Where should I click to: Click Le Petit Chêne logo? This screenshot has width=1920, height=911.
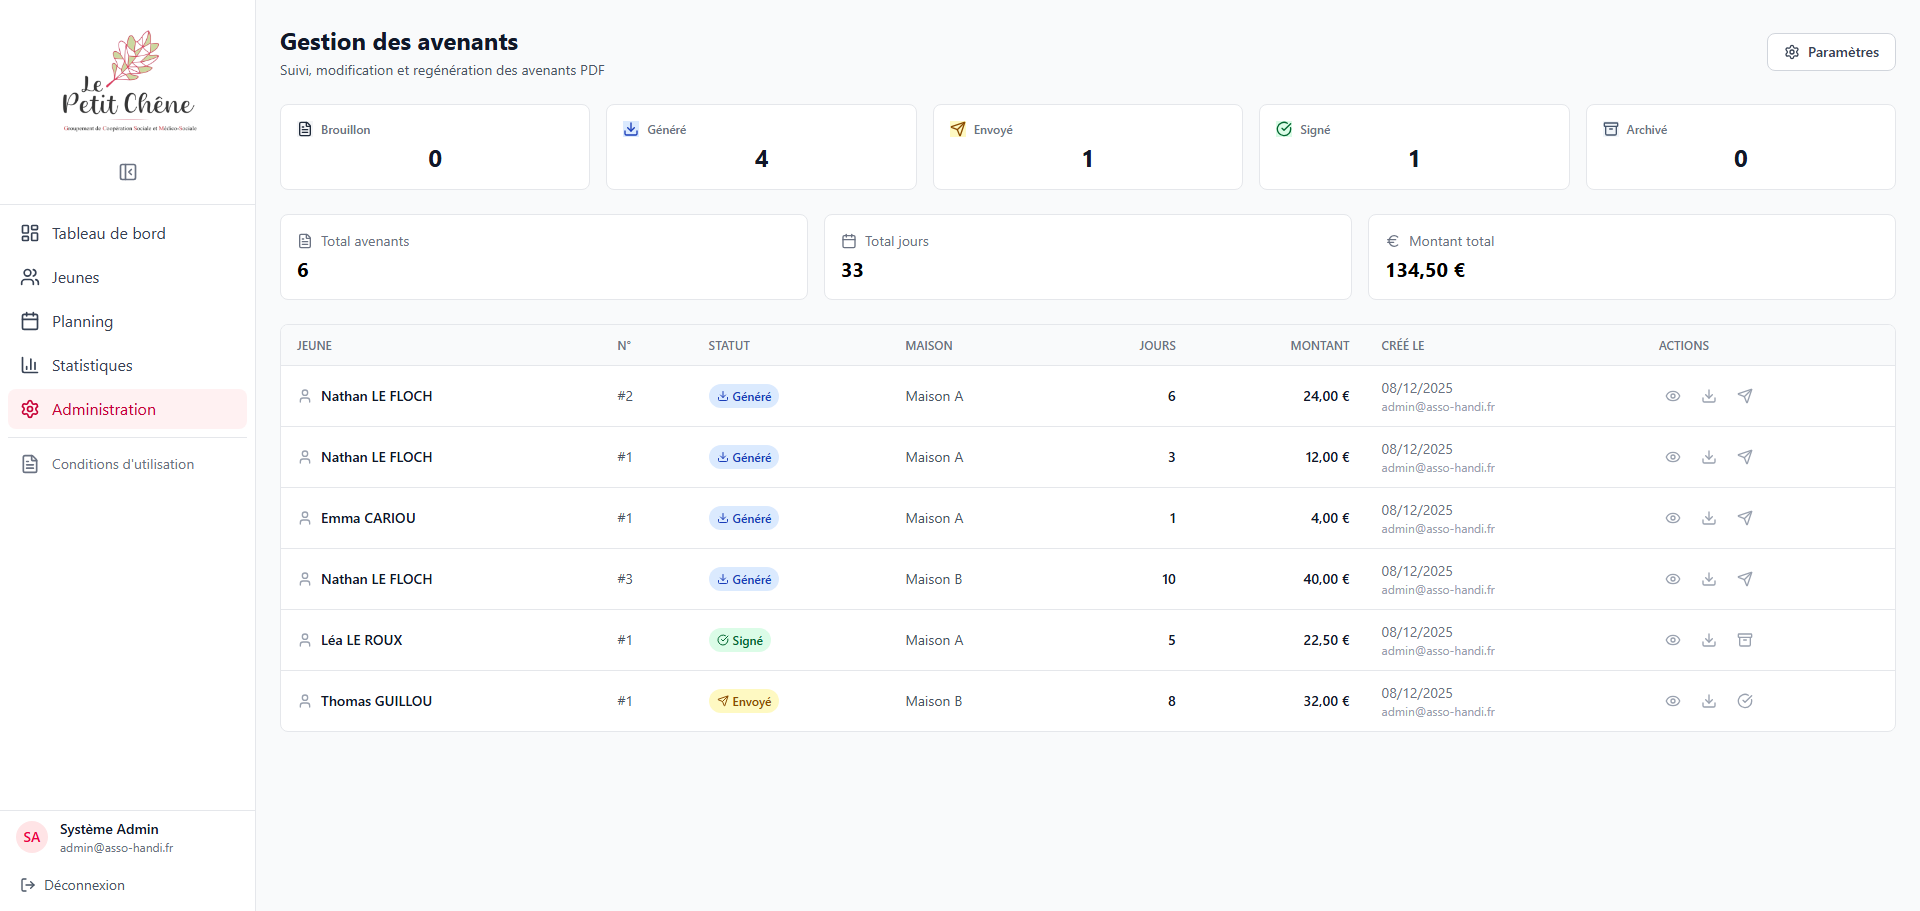click(x=128, y=82)
